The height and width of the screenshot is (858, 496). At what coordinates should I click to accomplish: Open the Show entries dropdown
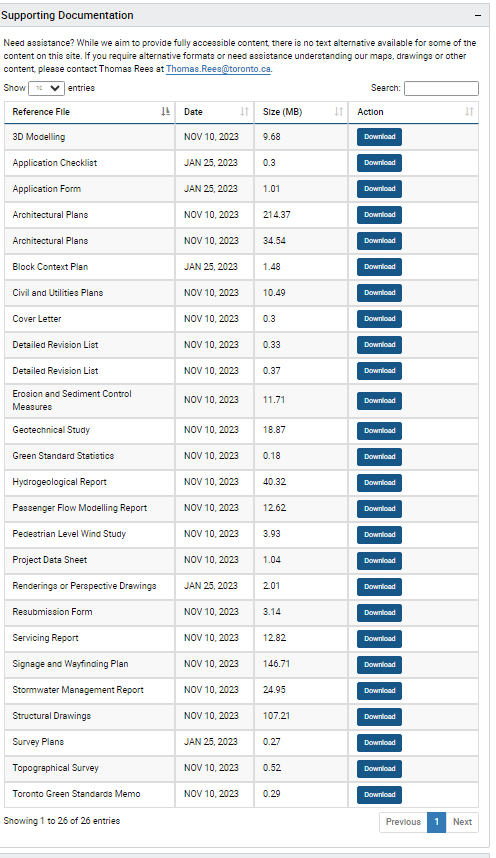pyautogui.click(x=47, y=88)
